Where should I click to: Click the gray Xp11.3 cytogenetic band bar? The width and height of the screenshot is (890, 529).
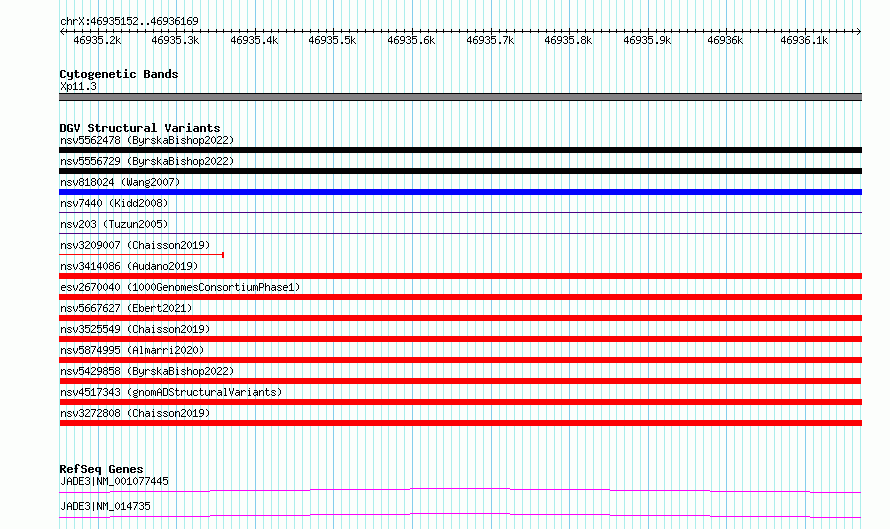point(460,97)
